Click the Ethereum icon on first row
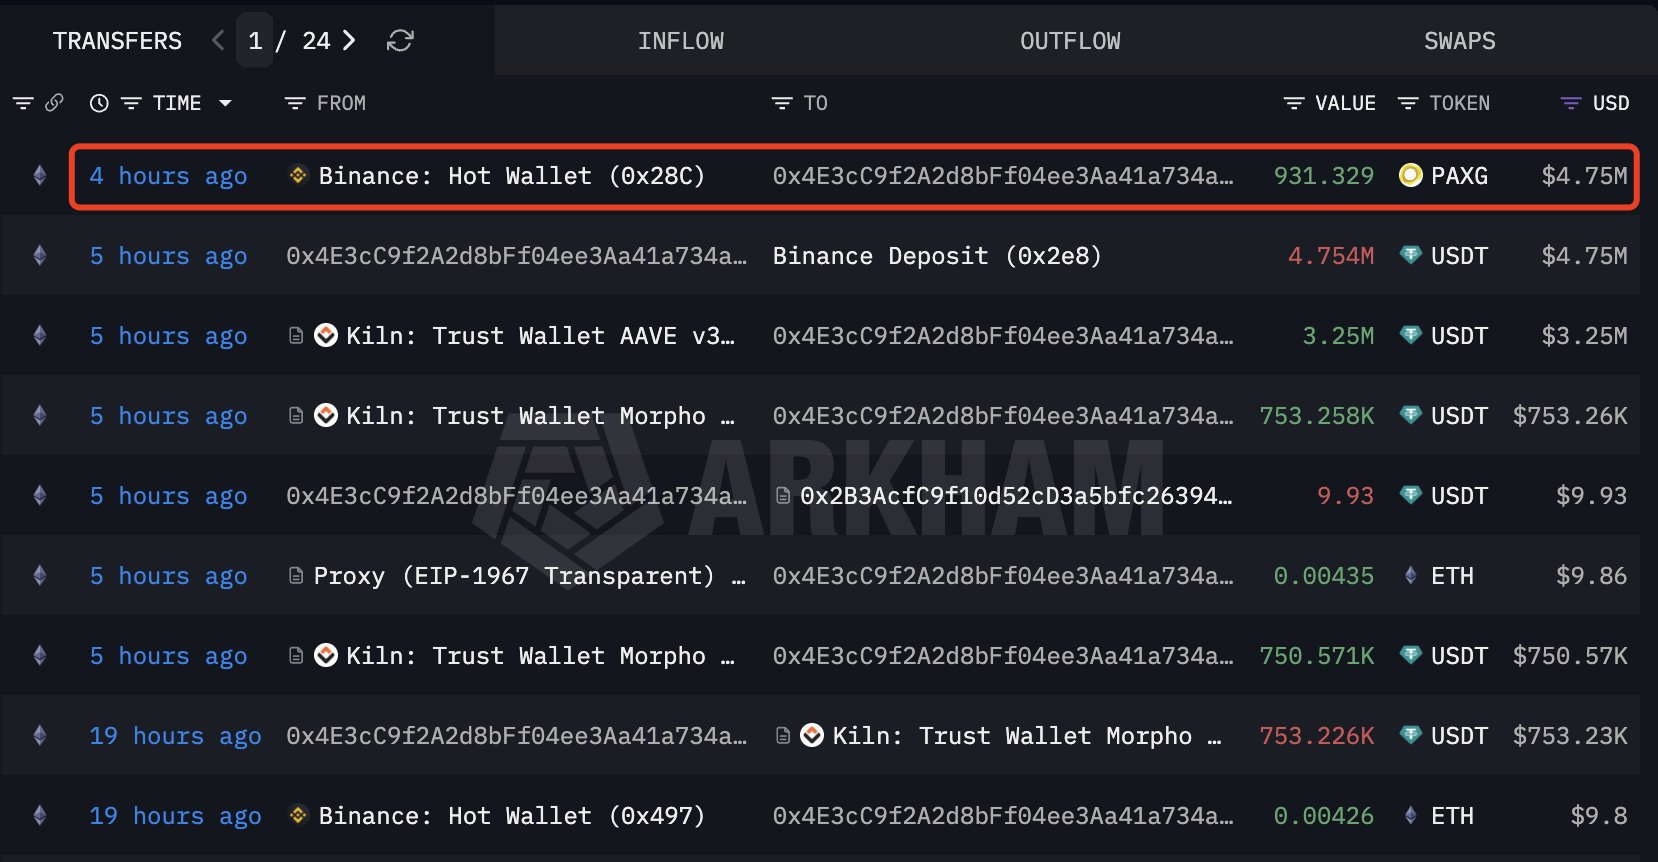 40,176
